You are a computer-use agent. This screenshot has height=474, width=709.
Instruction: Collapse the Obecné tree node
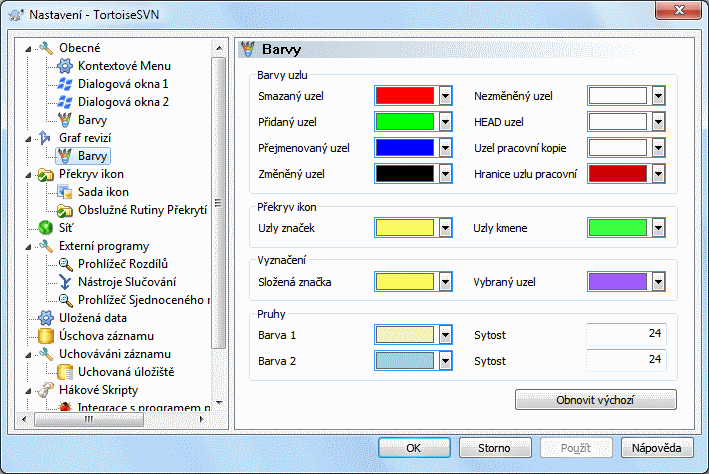tap(28, 49)
